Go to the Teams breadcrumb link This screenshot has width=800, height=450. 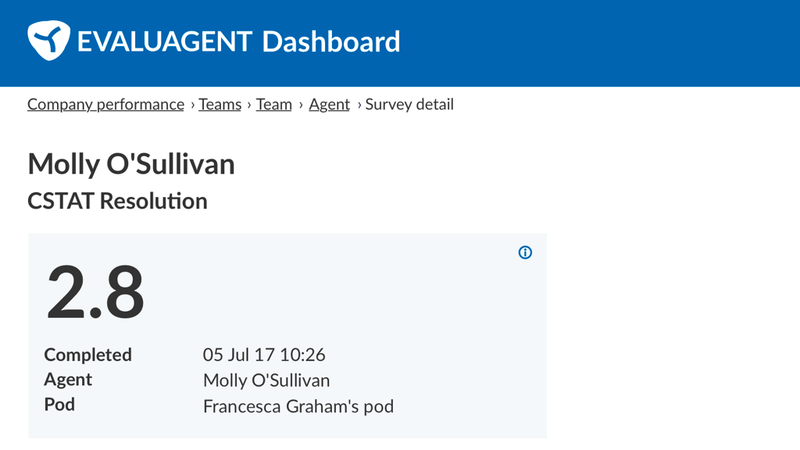tap(220, 104)
